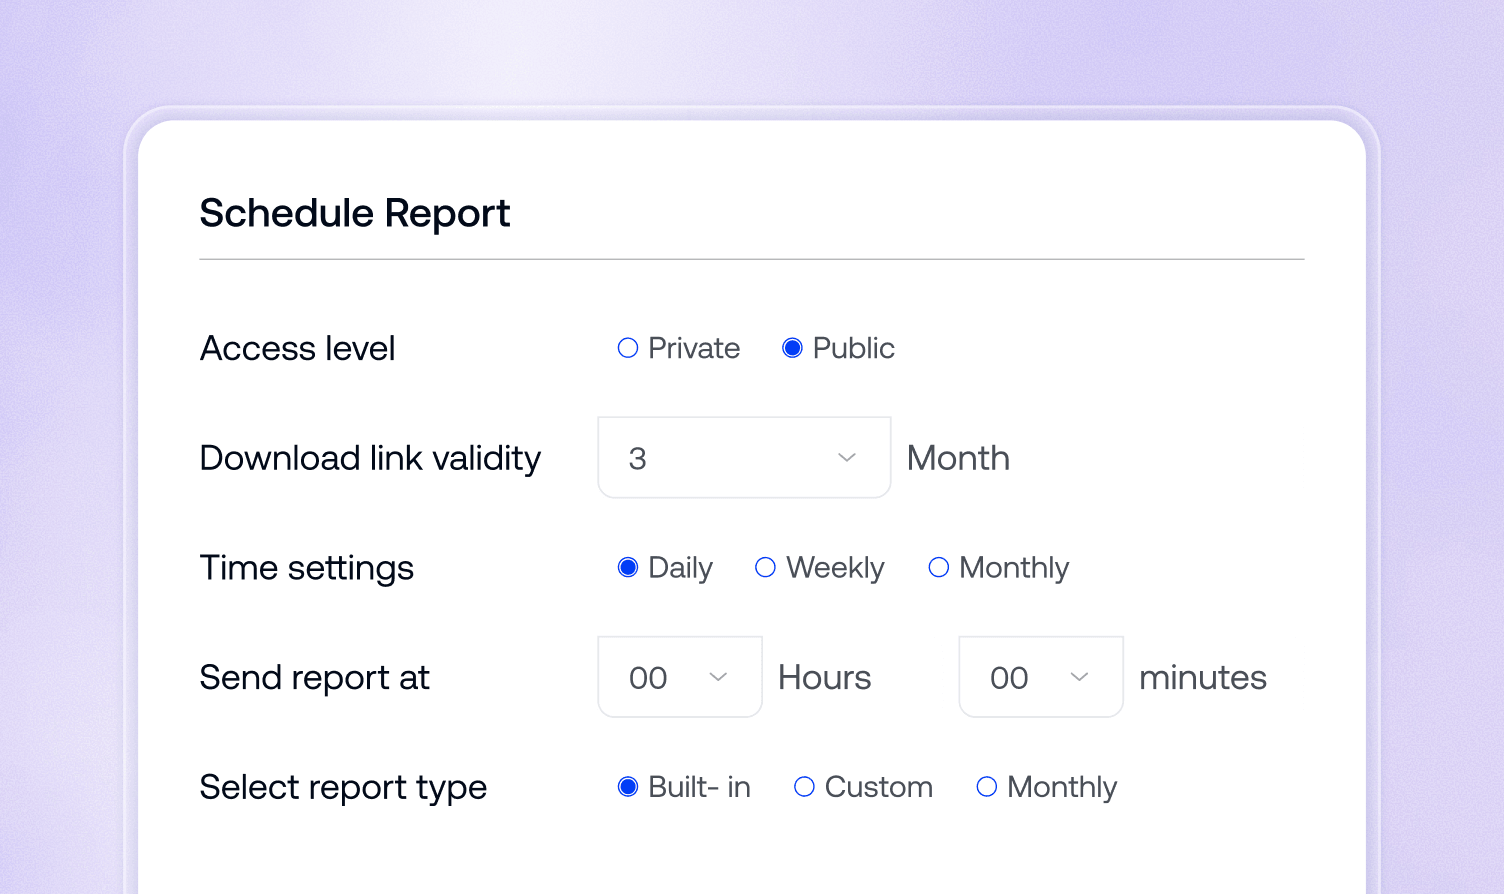This screenshot has height=894, width=1504.
Task: Select the Built-in report type
Action: 628,787
